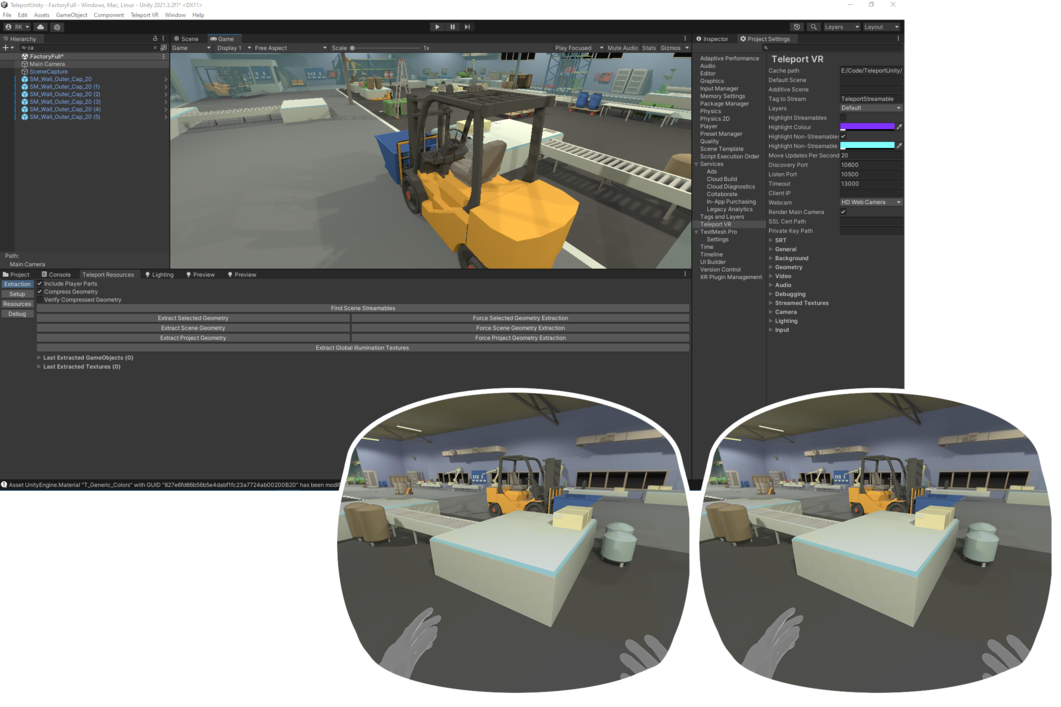Clear the Hierarchy search field

coord(154,48)
